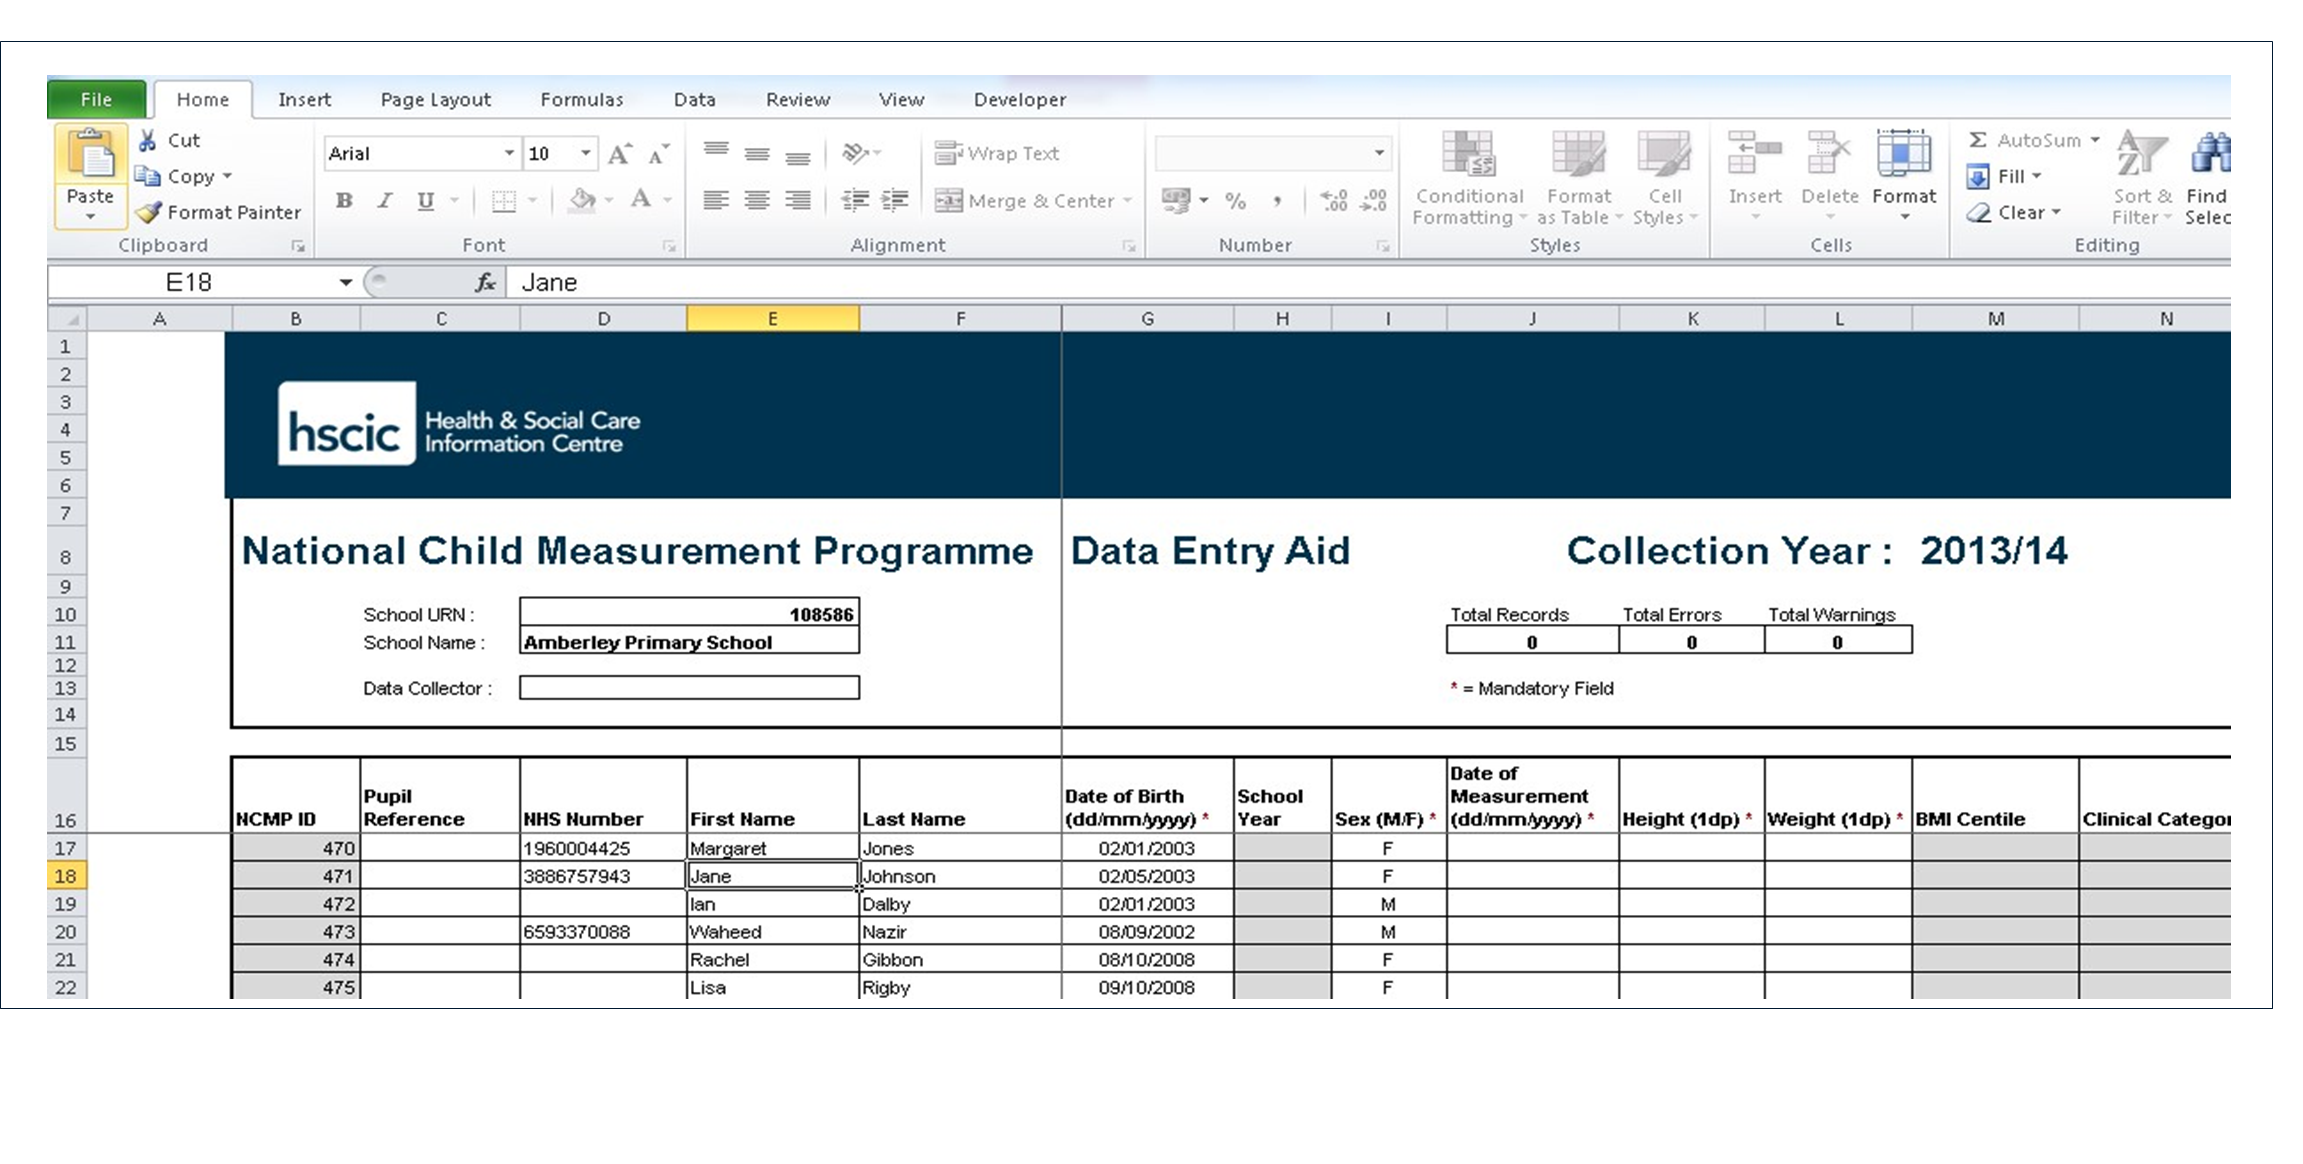
Task: Align text left
Action: 716,200
